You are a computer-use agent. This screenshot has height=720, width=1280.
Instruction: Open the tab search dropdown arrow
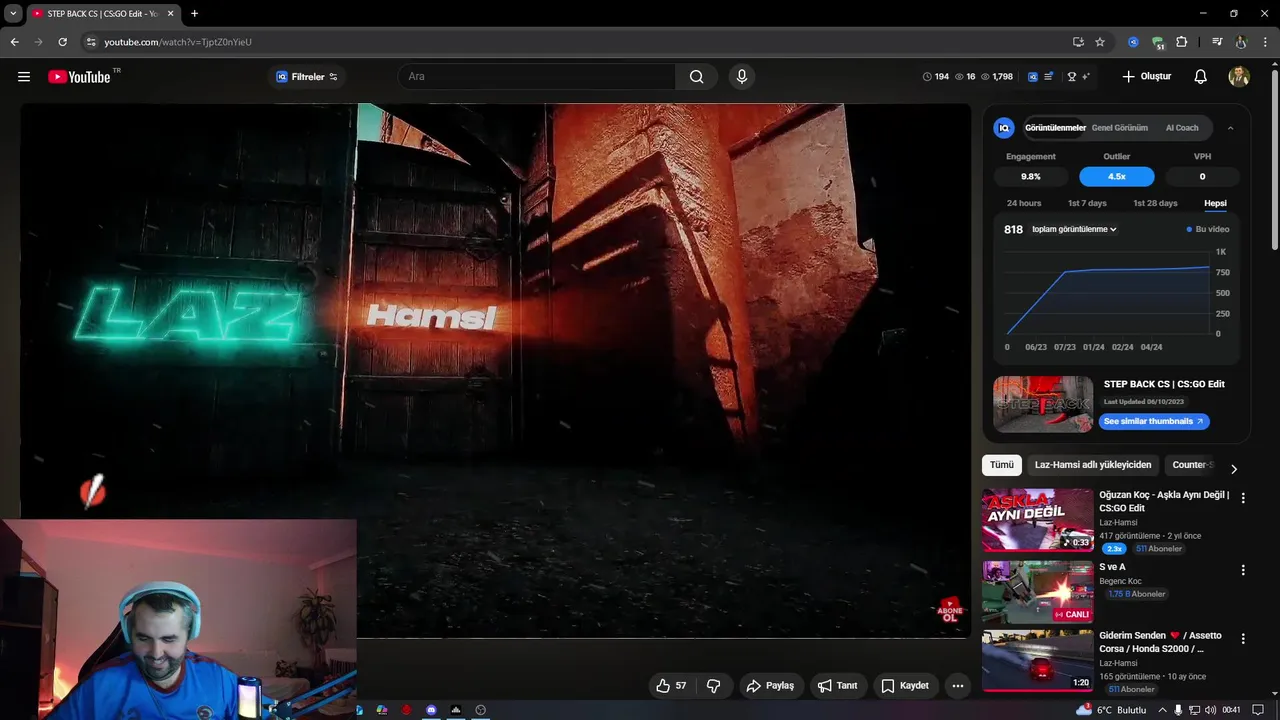click(13, 14)
